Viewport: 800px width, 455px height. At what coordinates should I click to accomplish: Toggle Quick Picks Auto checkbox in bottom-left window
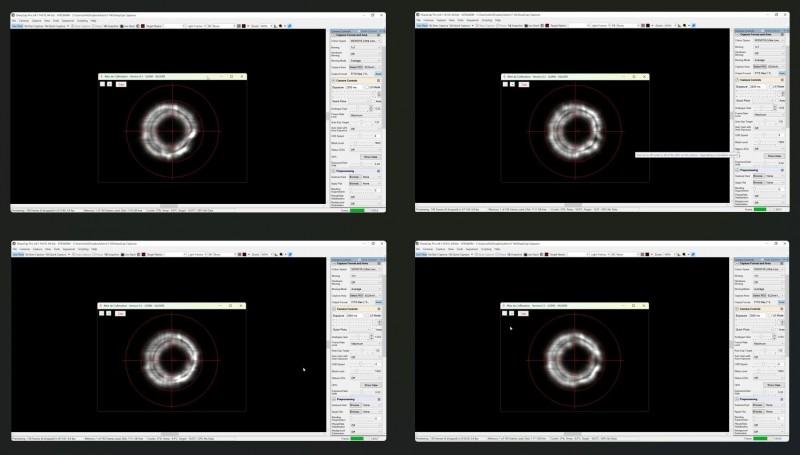373,330
